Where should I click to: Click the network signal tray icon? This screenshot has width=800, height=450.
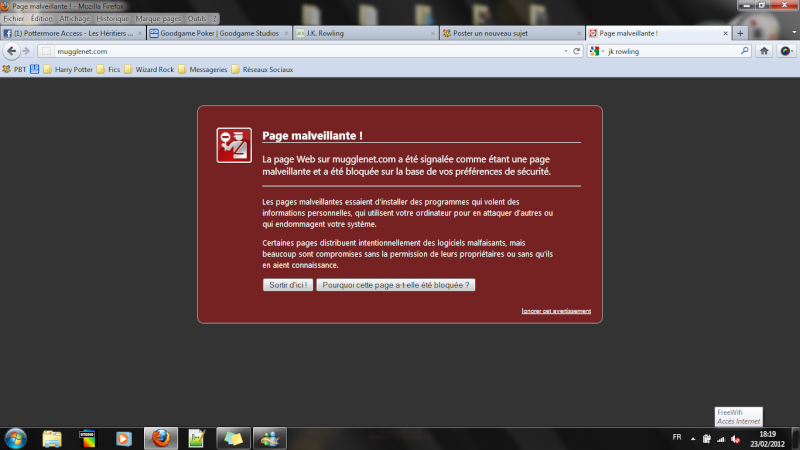pyautogui.click(x=721, y=439)
